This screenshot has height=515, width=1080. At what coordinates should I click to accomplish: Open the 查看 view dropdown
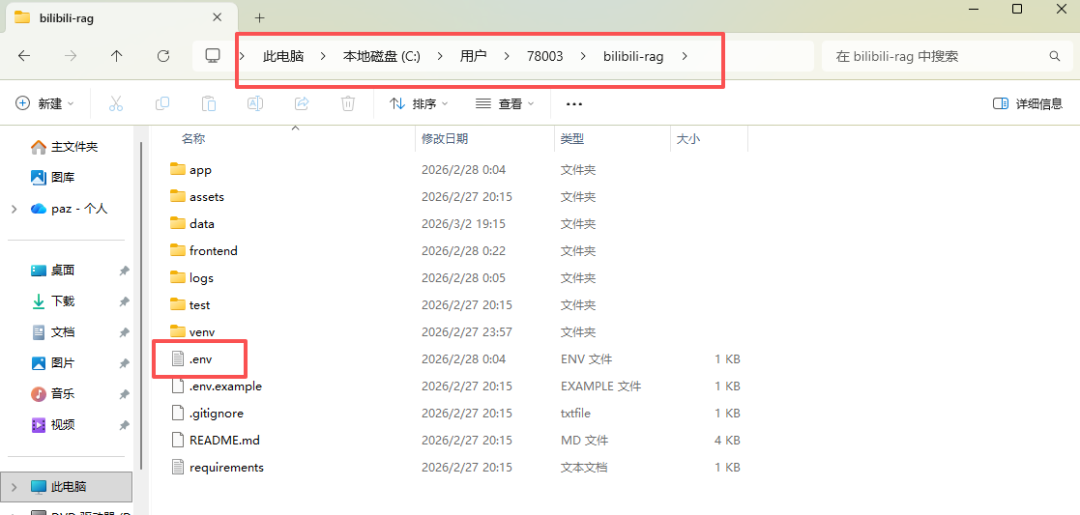click(506, 103)
